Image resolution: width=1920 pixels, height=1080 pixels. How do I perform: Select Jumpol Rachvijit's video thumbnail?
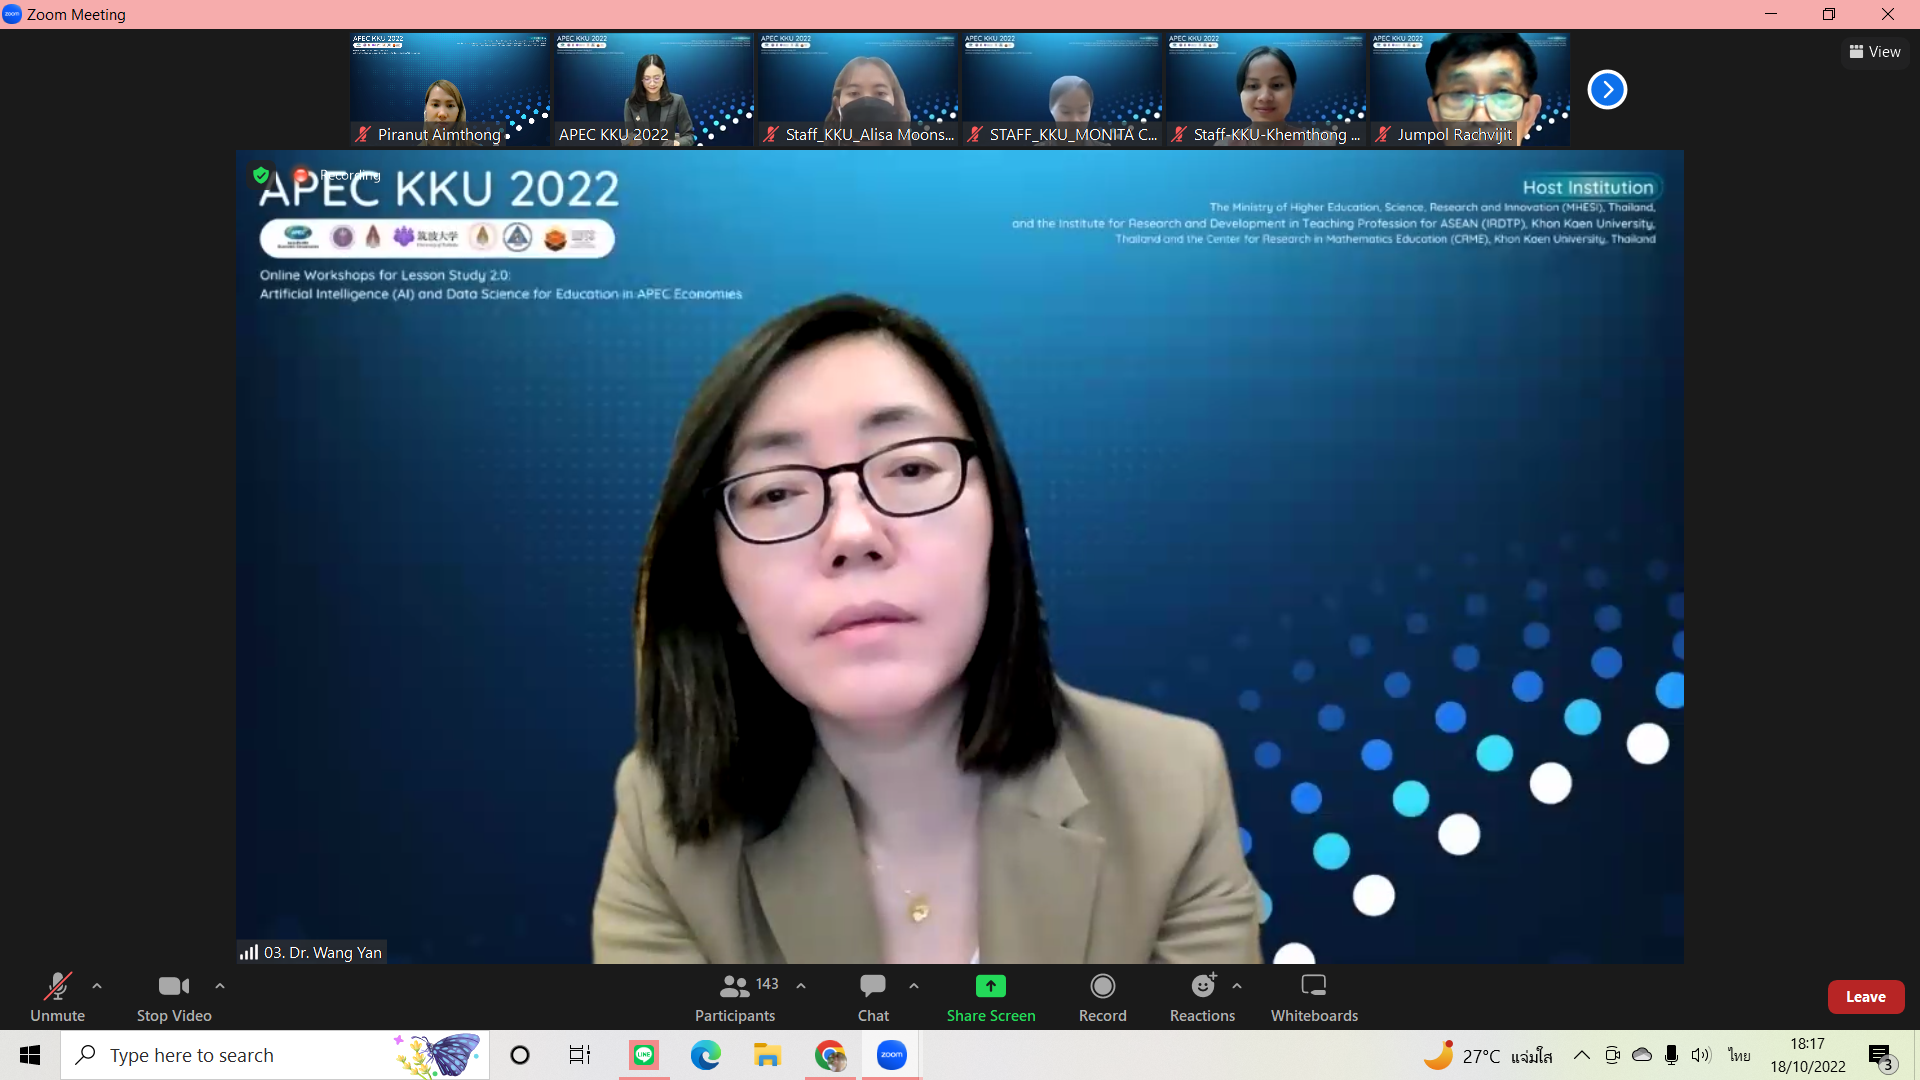(x=1469, y=90)
